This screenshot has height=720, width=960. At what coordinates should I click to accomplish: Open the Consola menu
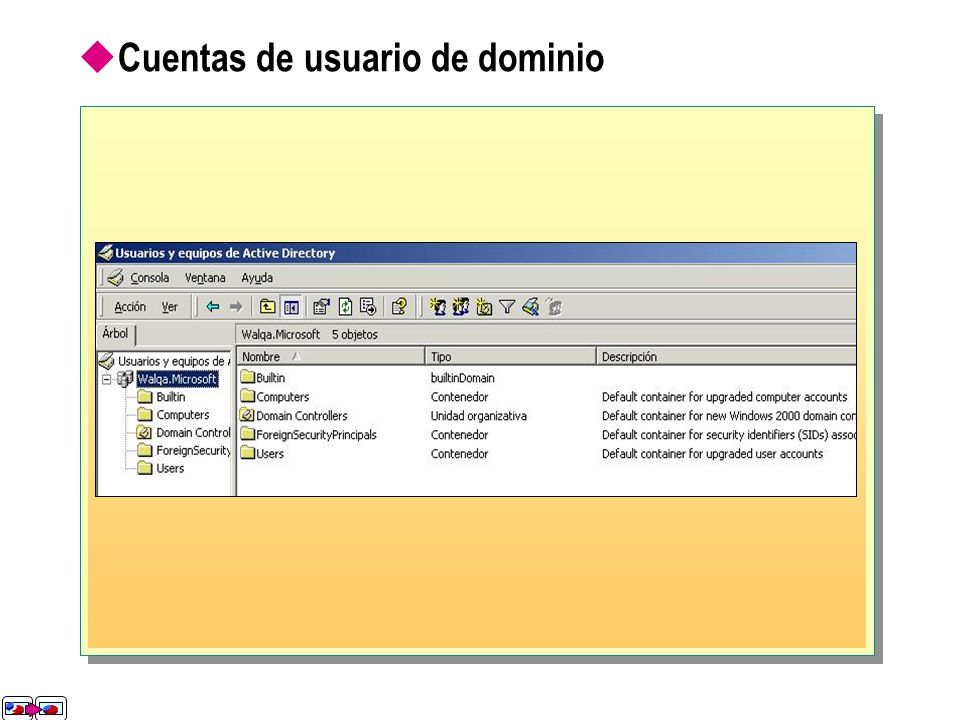pyautogui.click(x=149, y=278)
